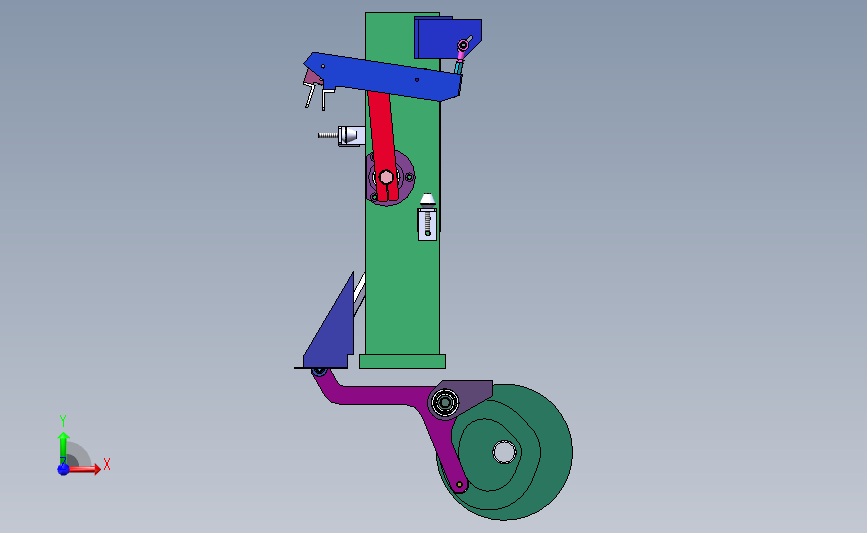Select the red lever arm
Viewport: 867px width, 533px height.
pyautogui.click(x=385, y=145)
